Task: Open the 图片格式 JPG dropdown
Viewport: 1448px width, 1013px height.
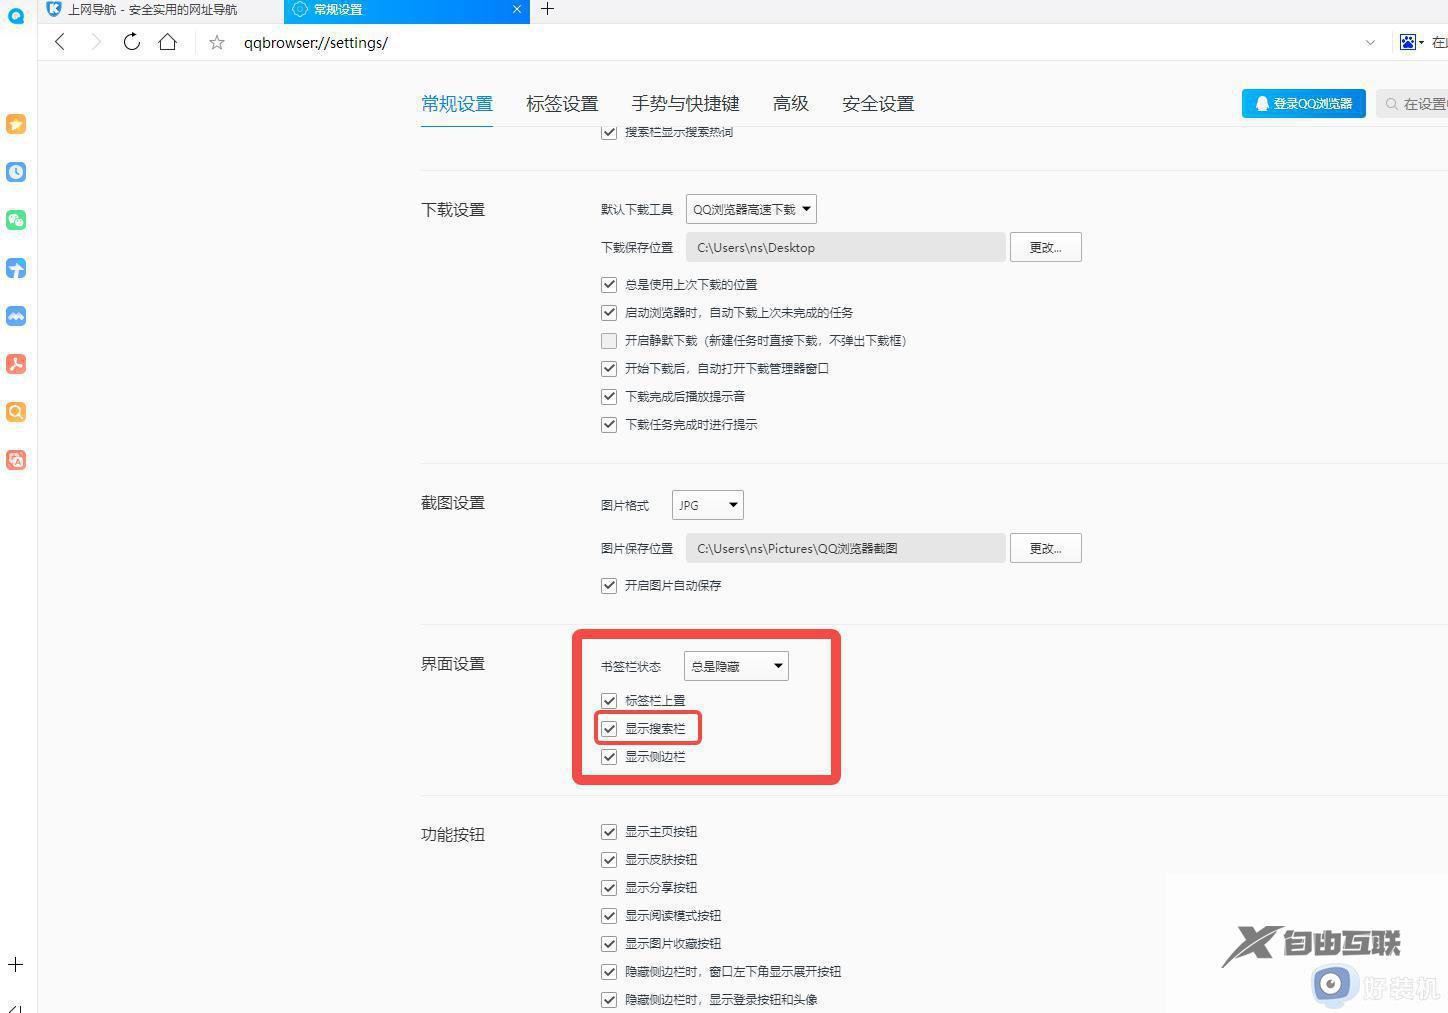Action: click(707, 505)
